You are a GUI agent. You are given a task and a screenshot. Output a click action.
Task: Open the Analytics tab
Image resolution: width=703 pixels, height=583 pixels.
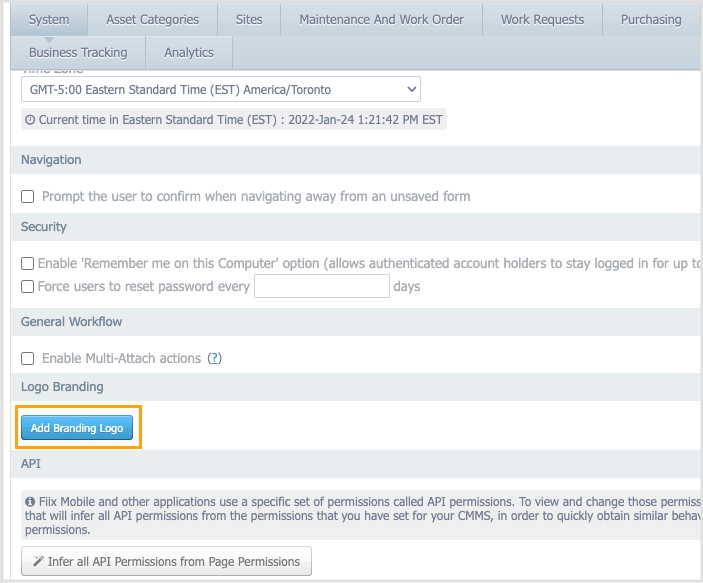[189, 53]
